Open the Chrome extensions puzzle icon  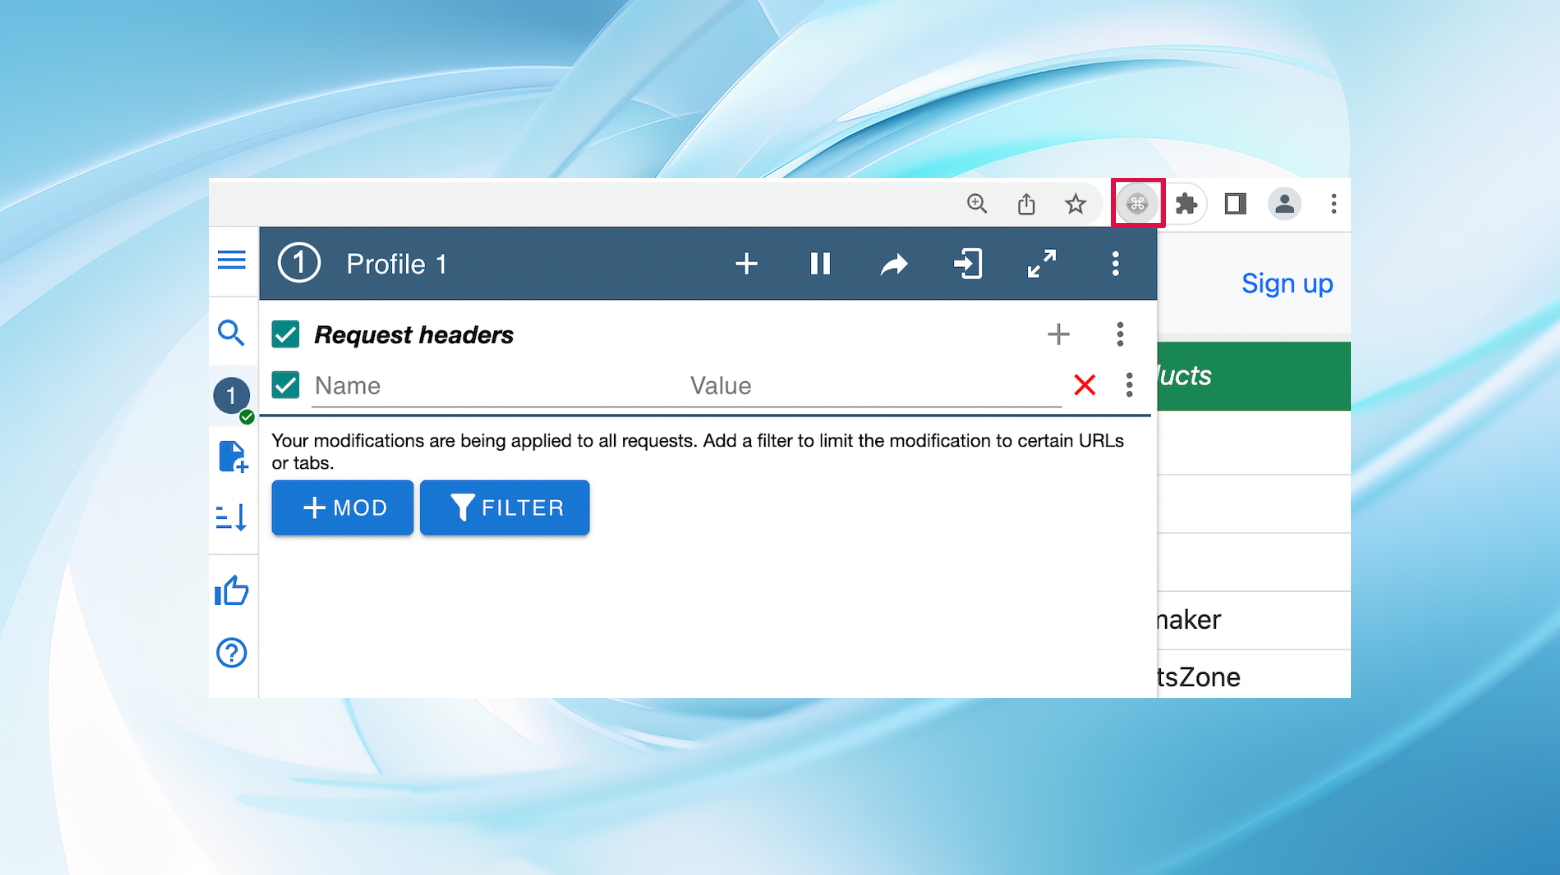tap(1186, 204)
